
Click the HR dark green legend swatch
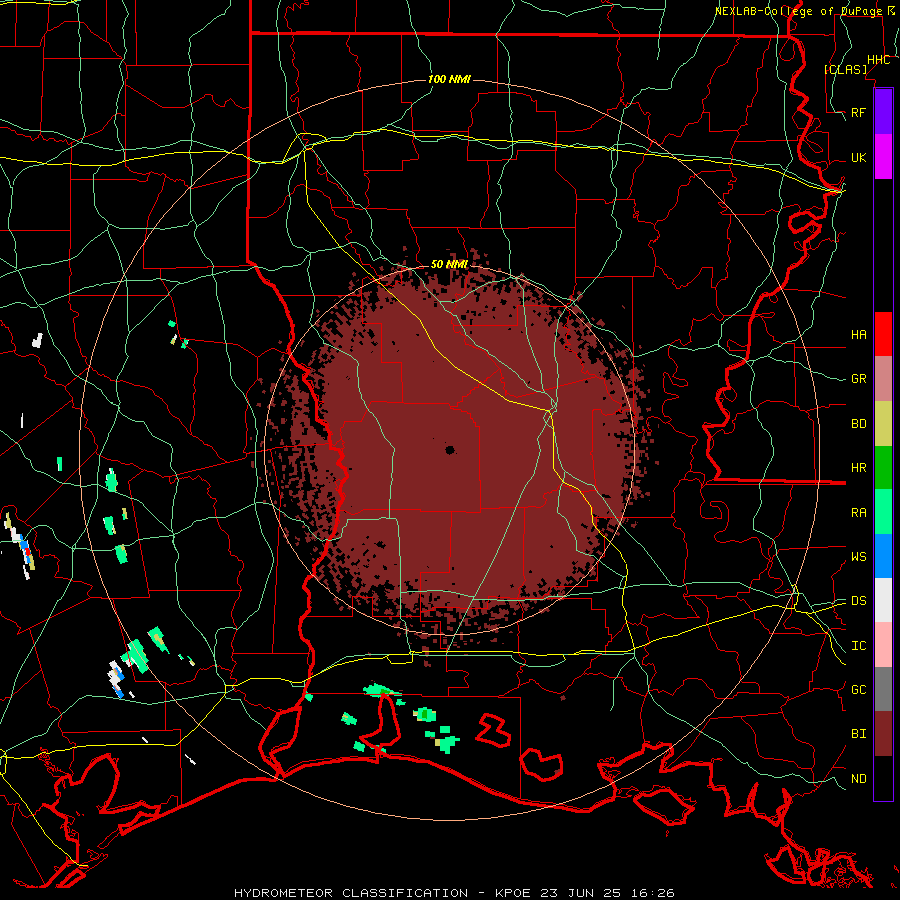coord(883,468)
